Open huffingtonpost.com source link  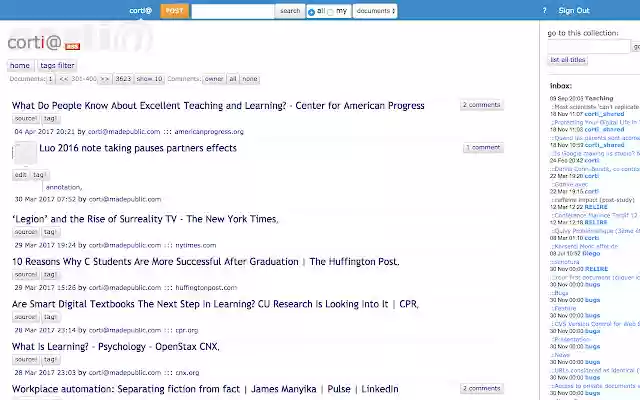pos(206,288)
